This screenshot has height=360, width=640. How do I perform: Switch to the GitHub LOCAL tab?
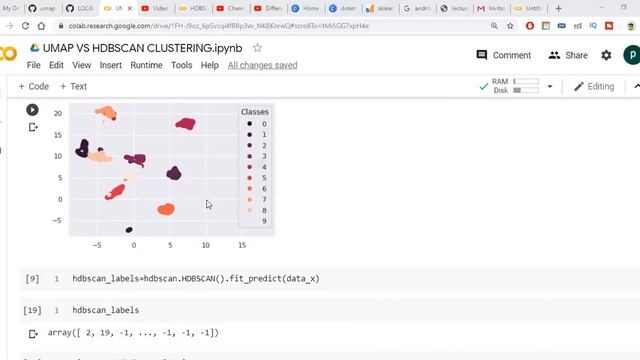80,8
